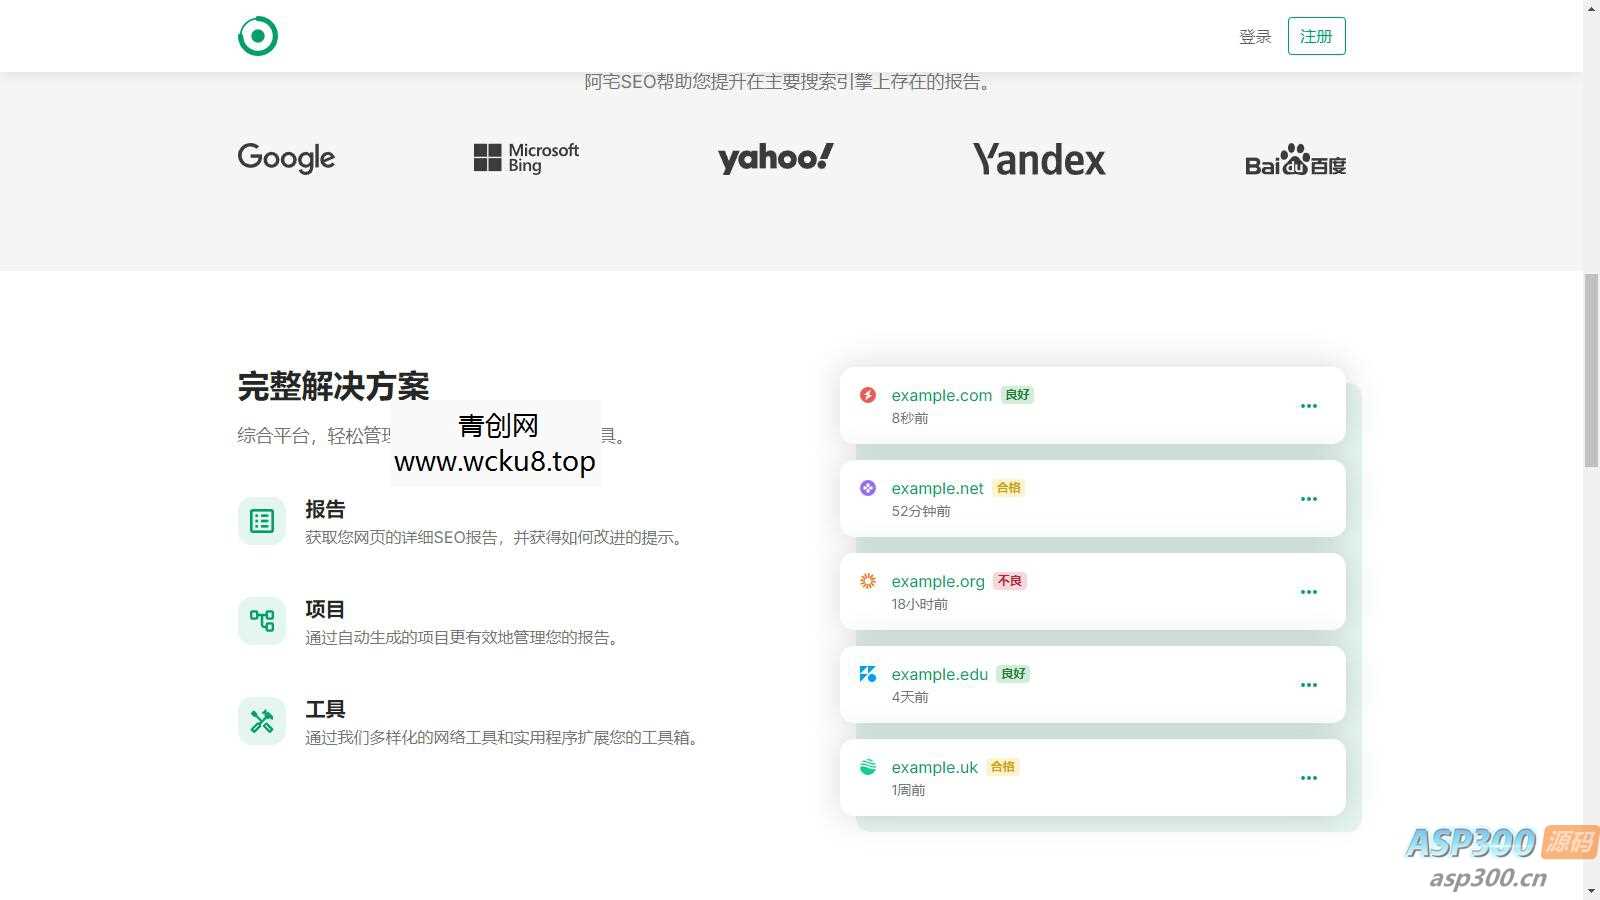The height and width of the screenshot is (900, 1600).
Task: Select the 报告 (reports) icon
Action: click(261, 521)
